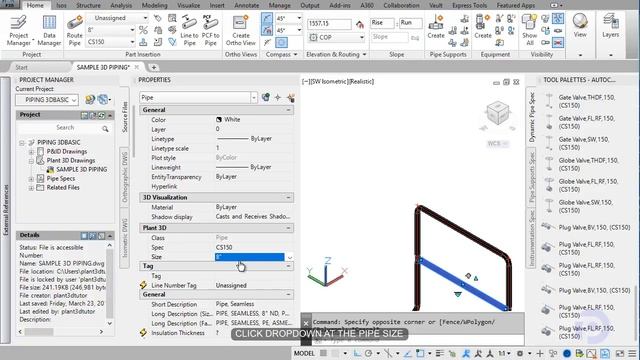640x360 pixels.
Task: Click the Line to Pipe tool
Action: click(189, 30)
